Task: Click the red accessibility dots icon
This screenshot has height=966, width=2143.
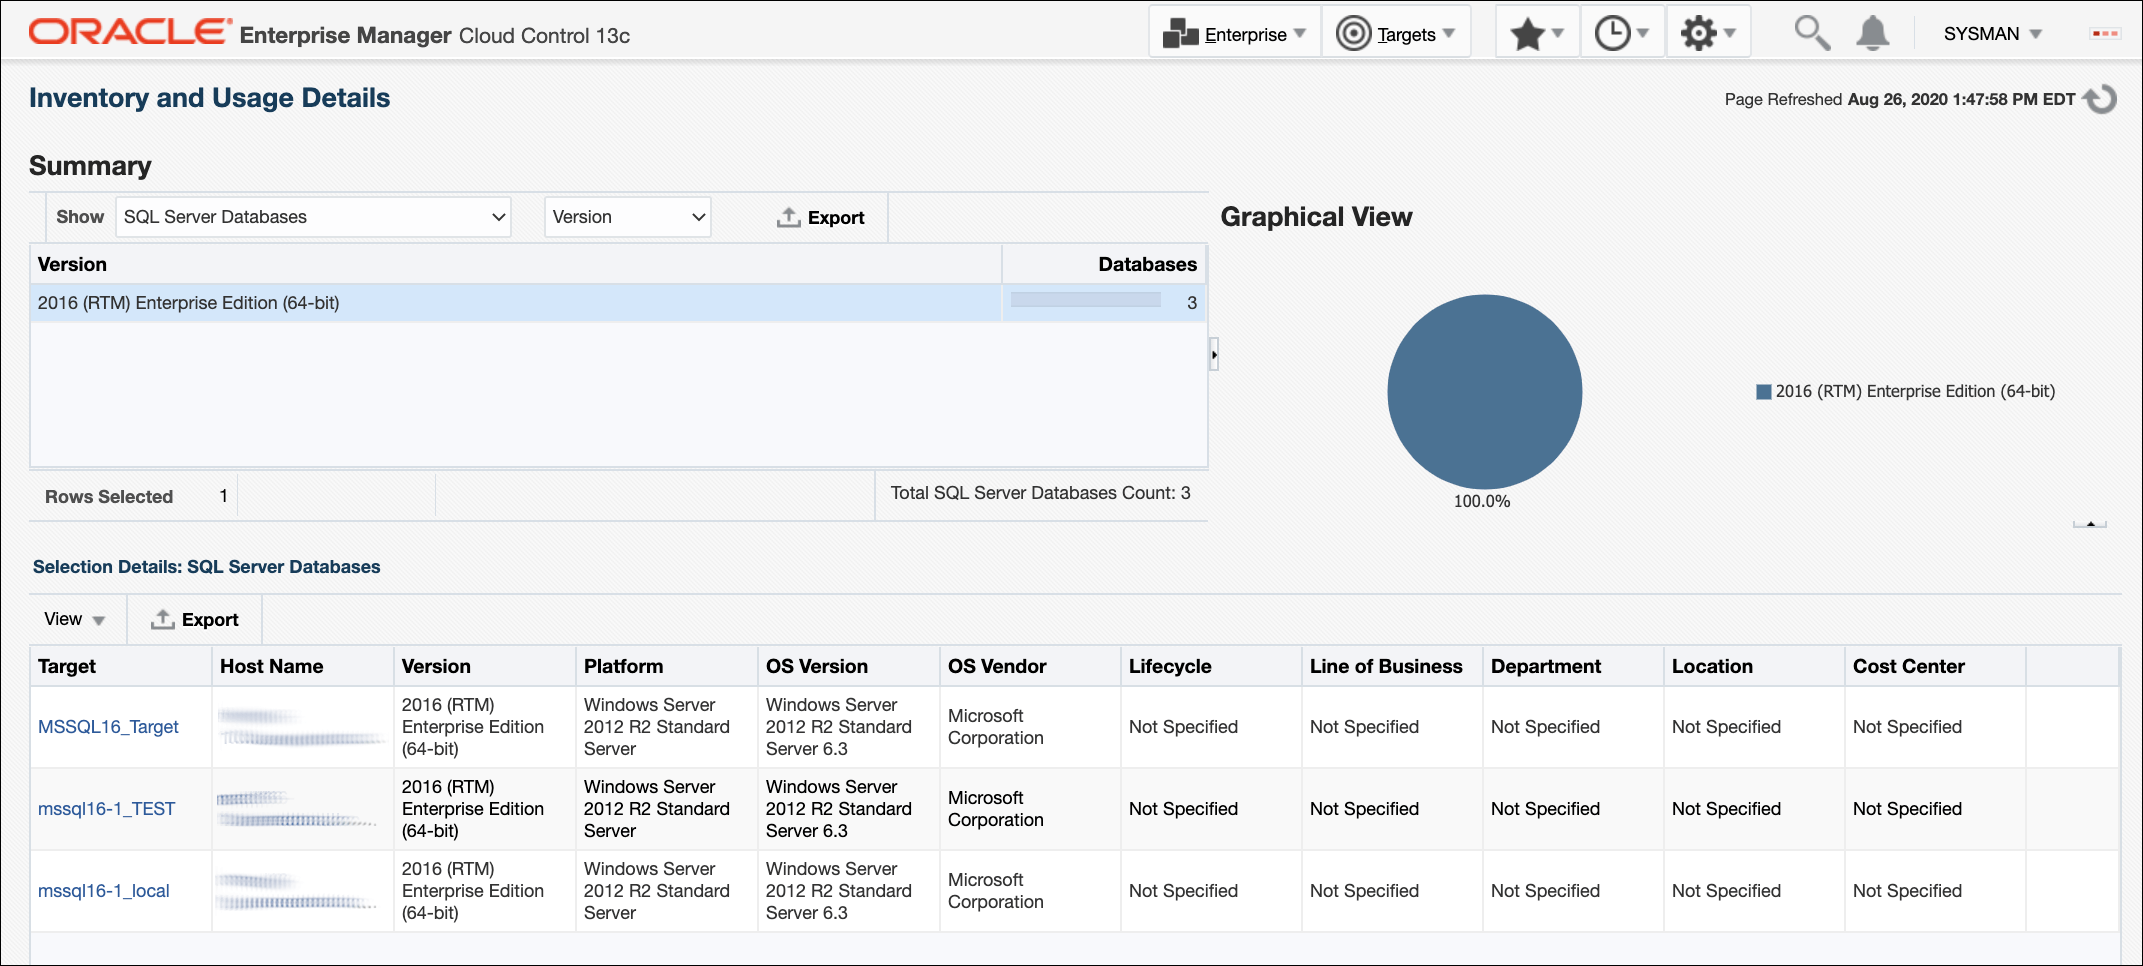Action: [2105, 34]
